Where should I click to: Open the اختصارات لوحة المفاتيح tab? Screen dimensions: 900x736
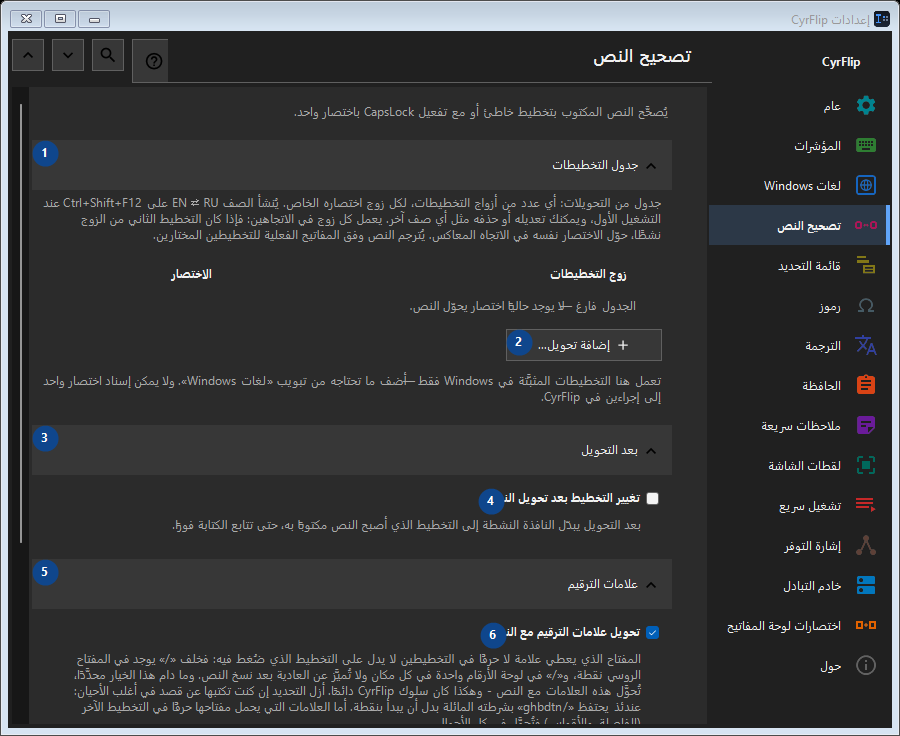[x=800, y=625]
